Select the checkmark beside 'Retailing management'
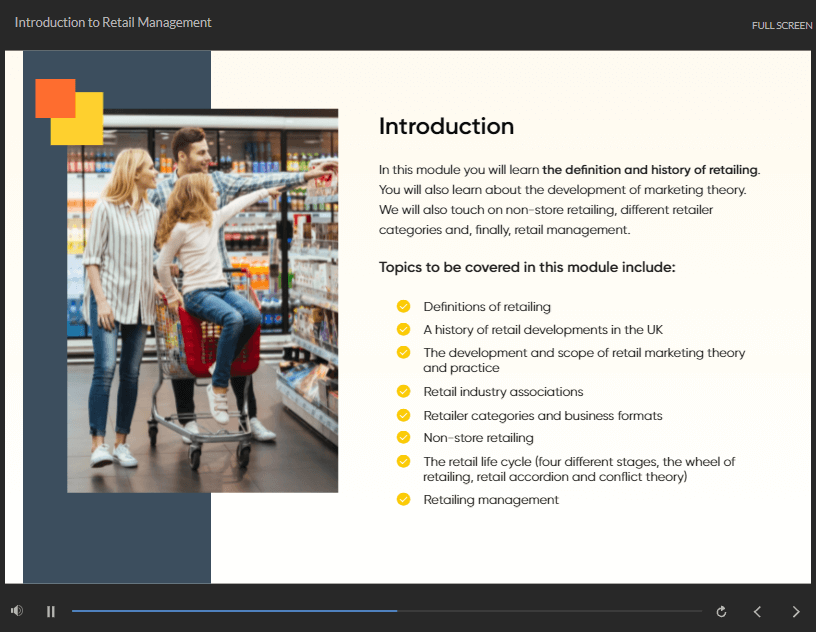Screen dimensions: 816x632 coord(403,499)
